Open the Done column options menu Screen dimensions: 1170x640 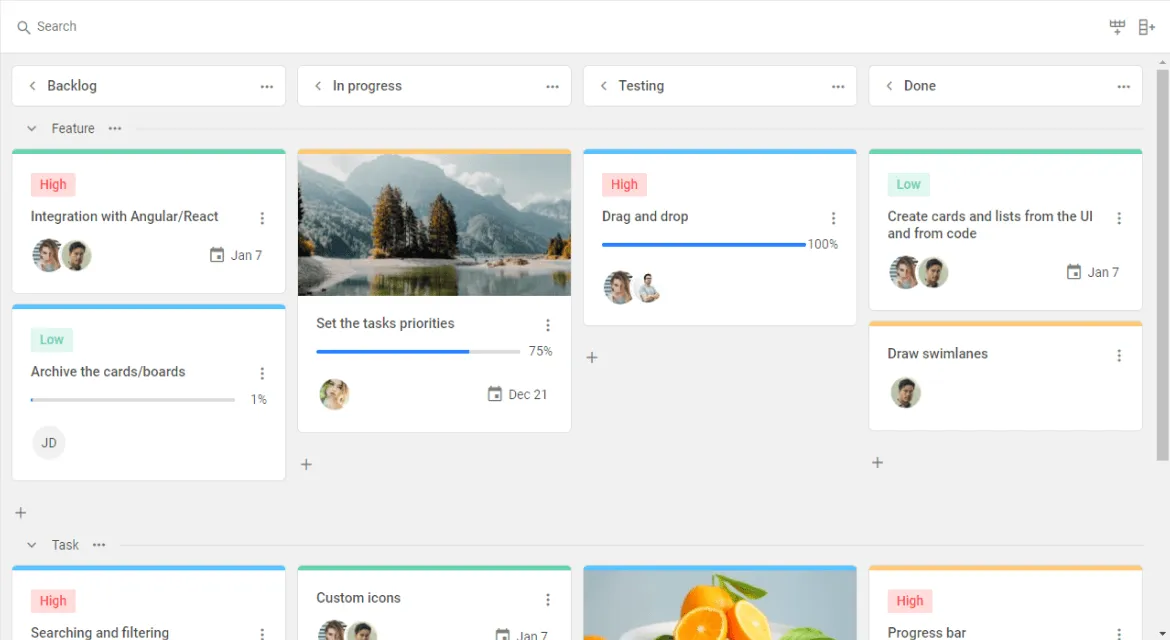coord(1124,87)
